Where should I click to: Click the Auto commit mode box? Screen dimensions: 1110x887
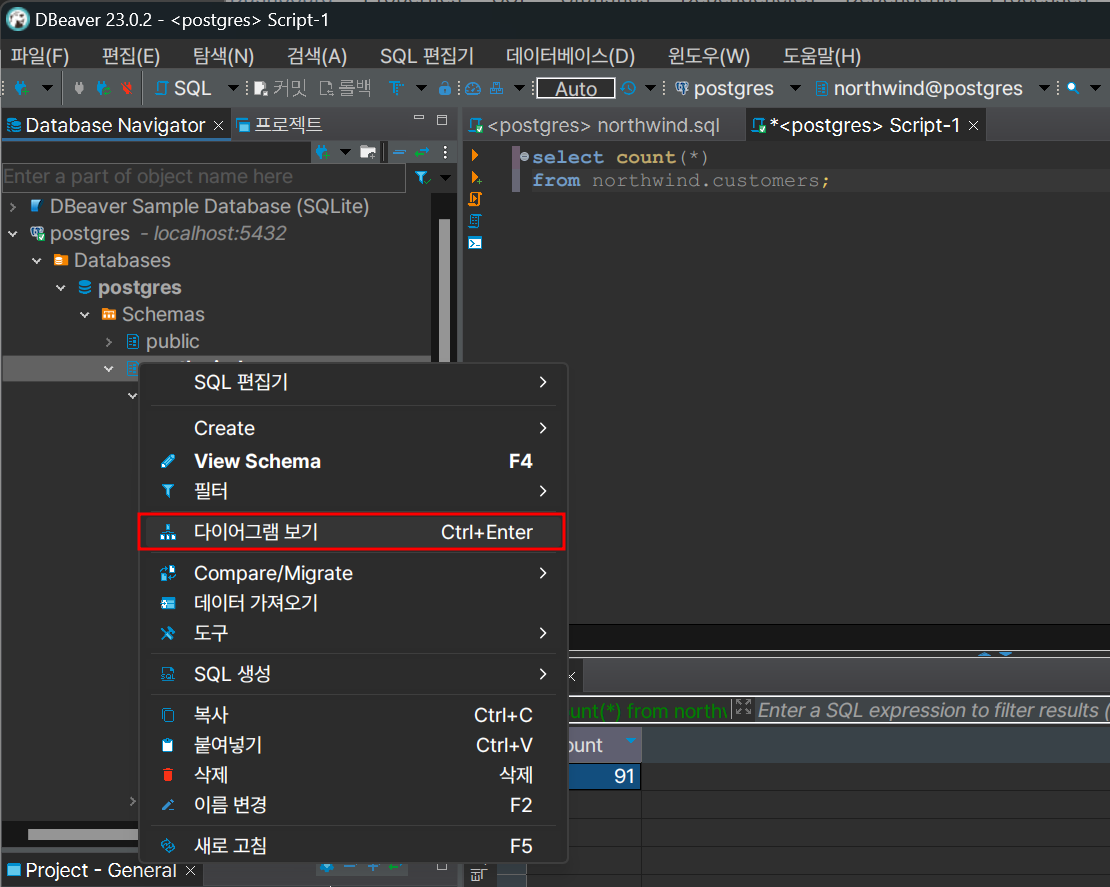pos(576,88)
